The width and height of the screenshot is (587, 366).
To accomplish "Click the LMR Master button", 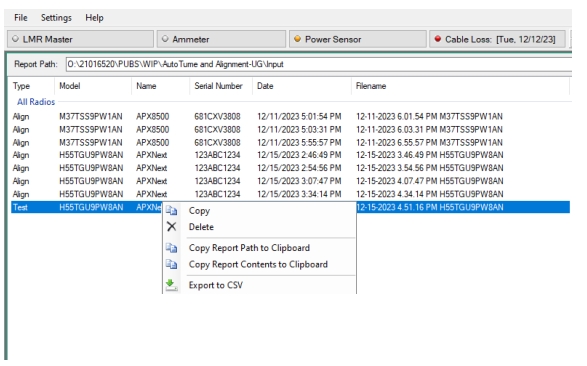I will pos(80,39).
